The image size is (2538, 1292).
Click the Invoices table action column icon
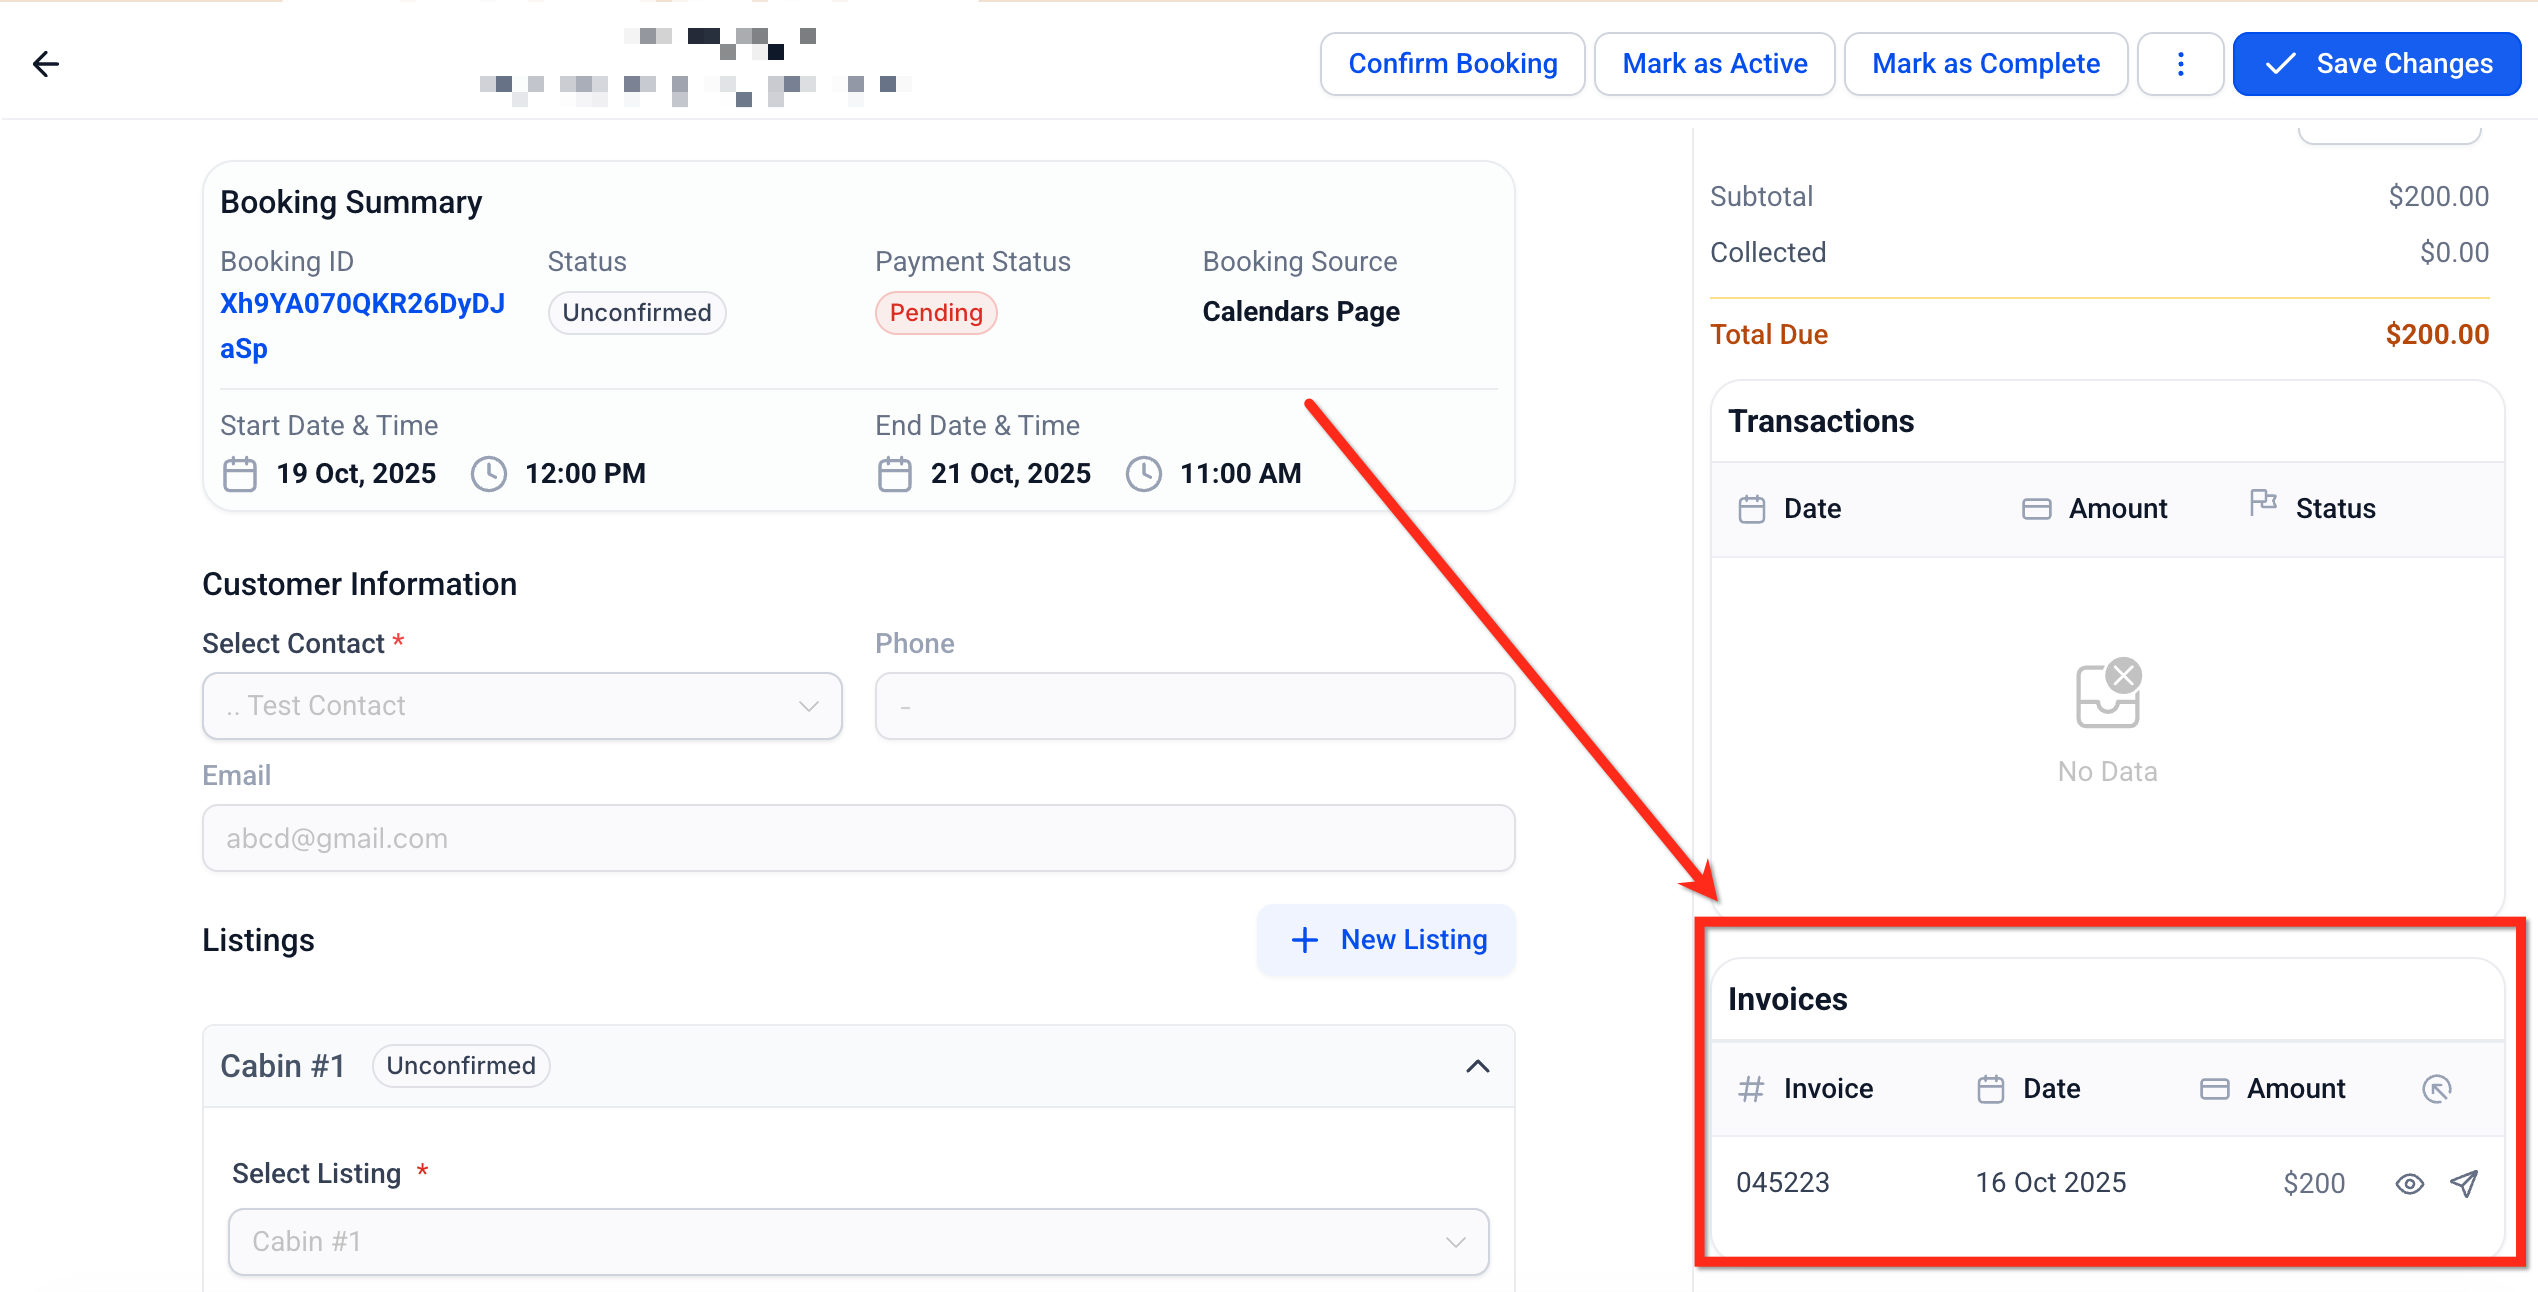pyautogui.click(x=2437, y=1089)
